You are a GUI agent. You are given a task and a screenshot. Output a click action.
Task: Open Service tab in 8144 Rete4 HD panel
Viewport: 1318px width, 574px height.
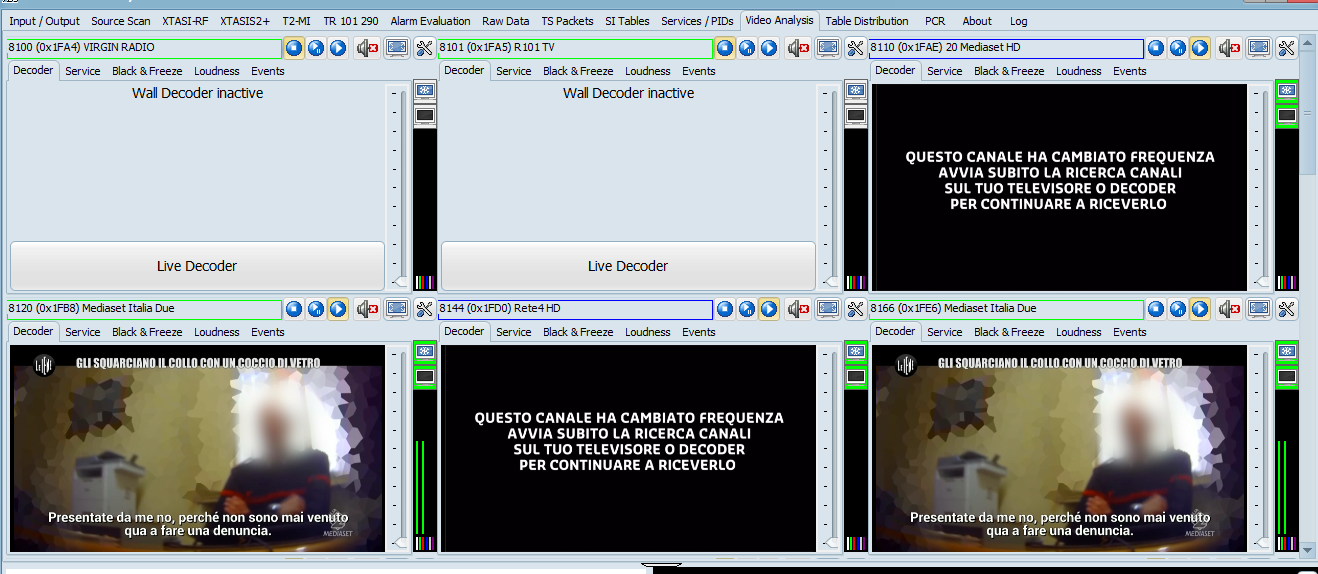pyautogui.click(x=514, y=332)
